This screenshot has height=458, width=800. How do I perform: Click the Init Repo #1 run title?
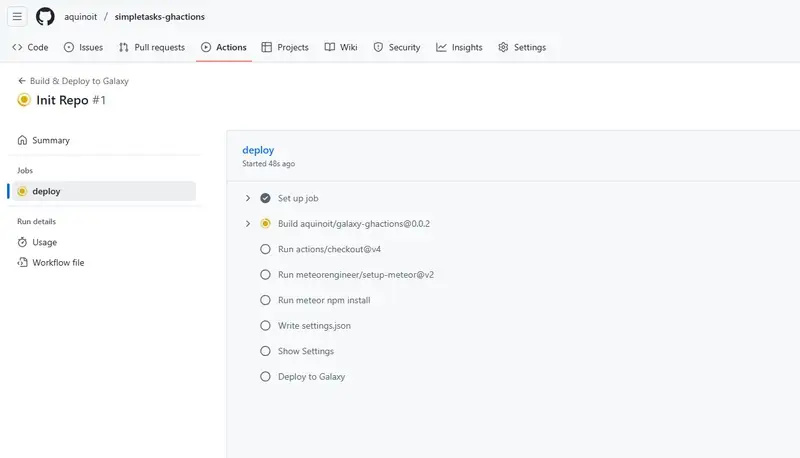tap(71, 100)
